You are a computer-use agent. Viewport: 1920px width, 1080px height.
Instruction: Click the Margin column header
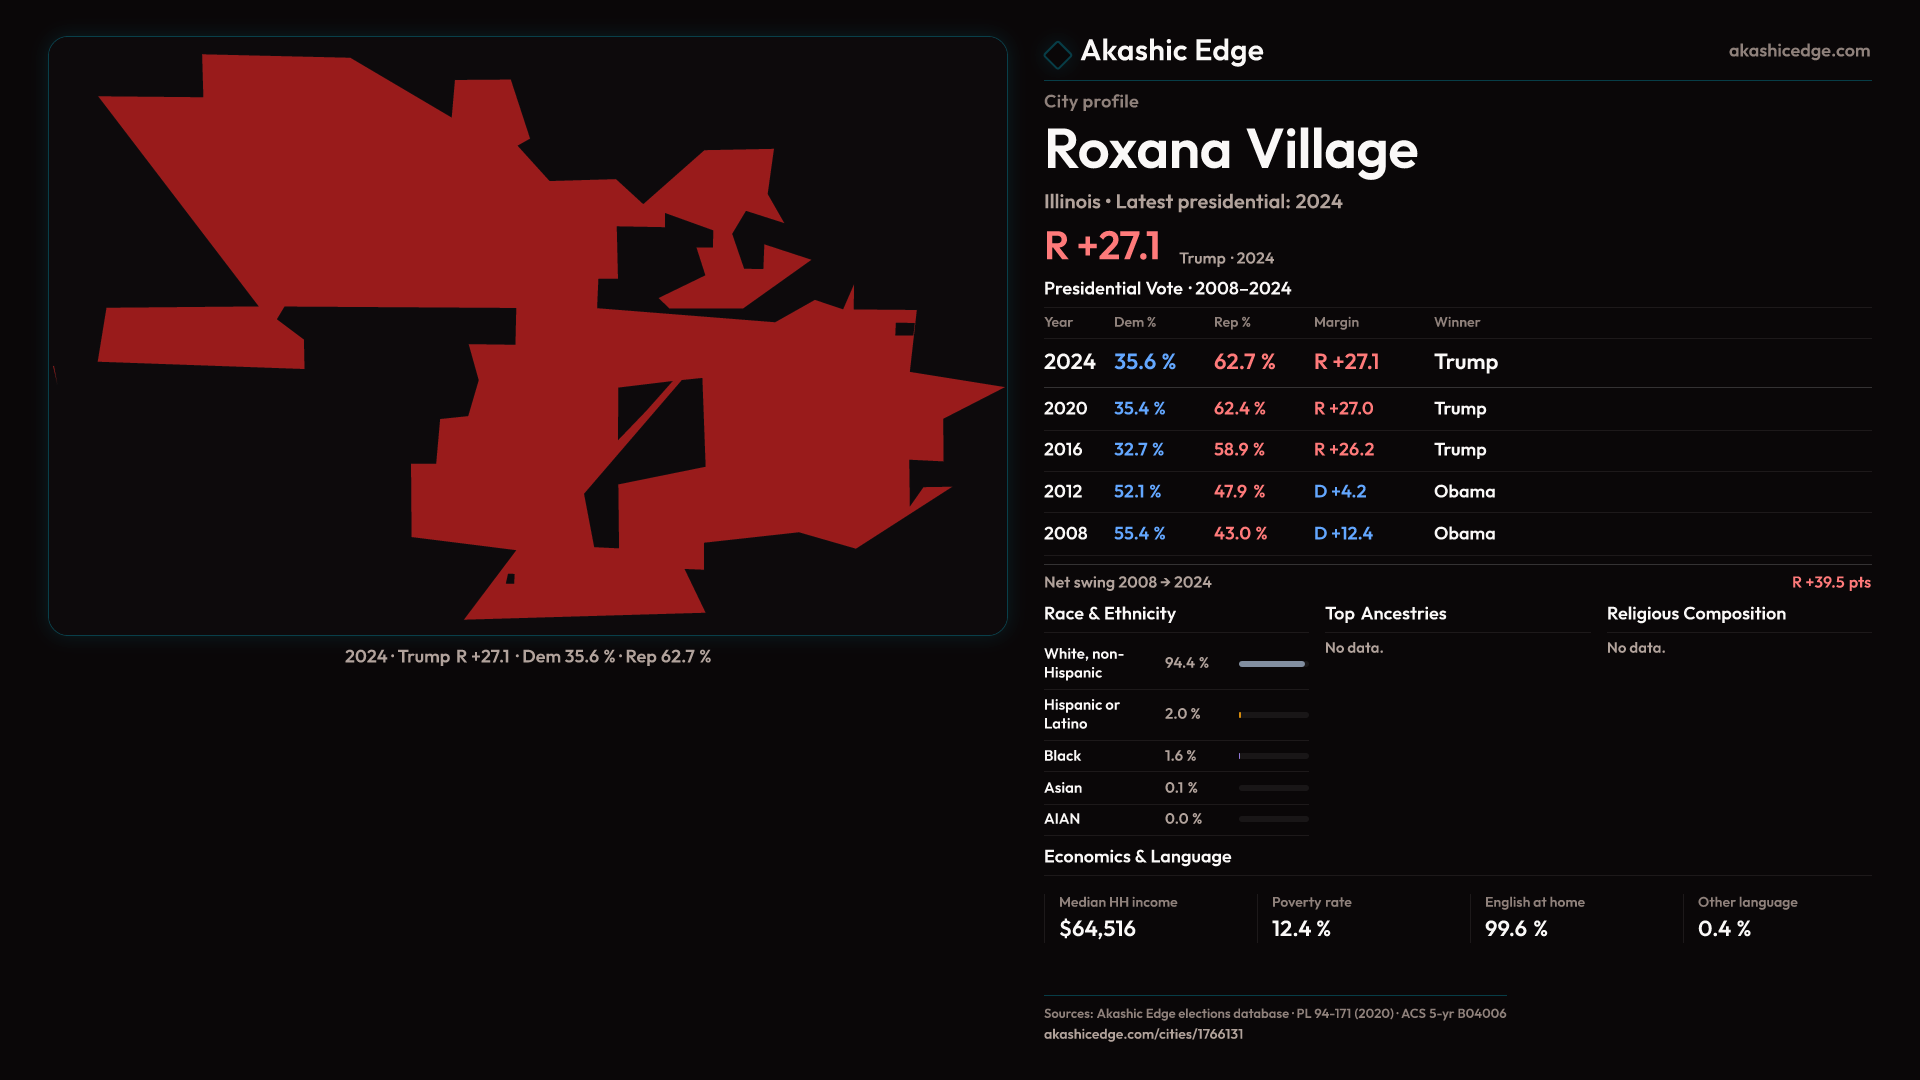(1336, 322)
